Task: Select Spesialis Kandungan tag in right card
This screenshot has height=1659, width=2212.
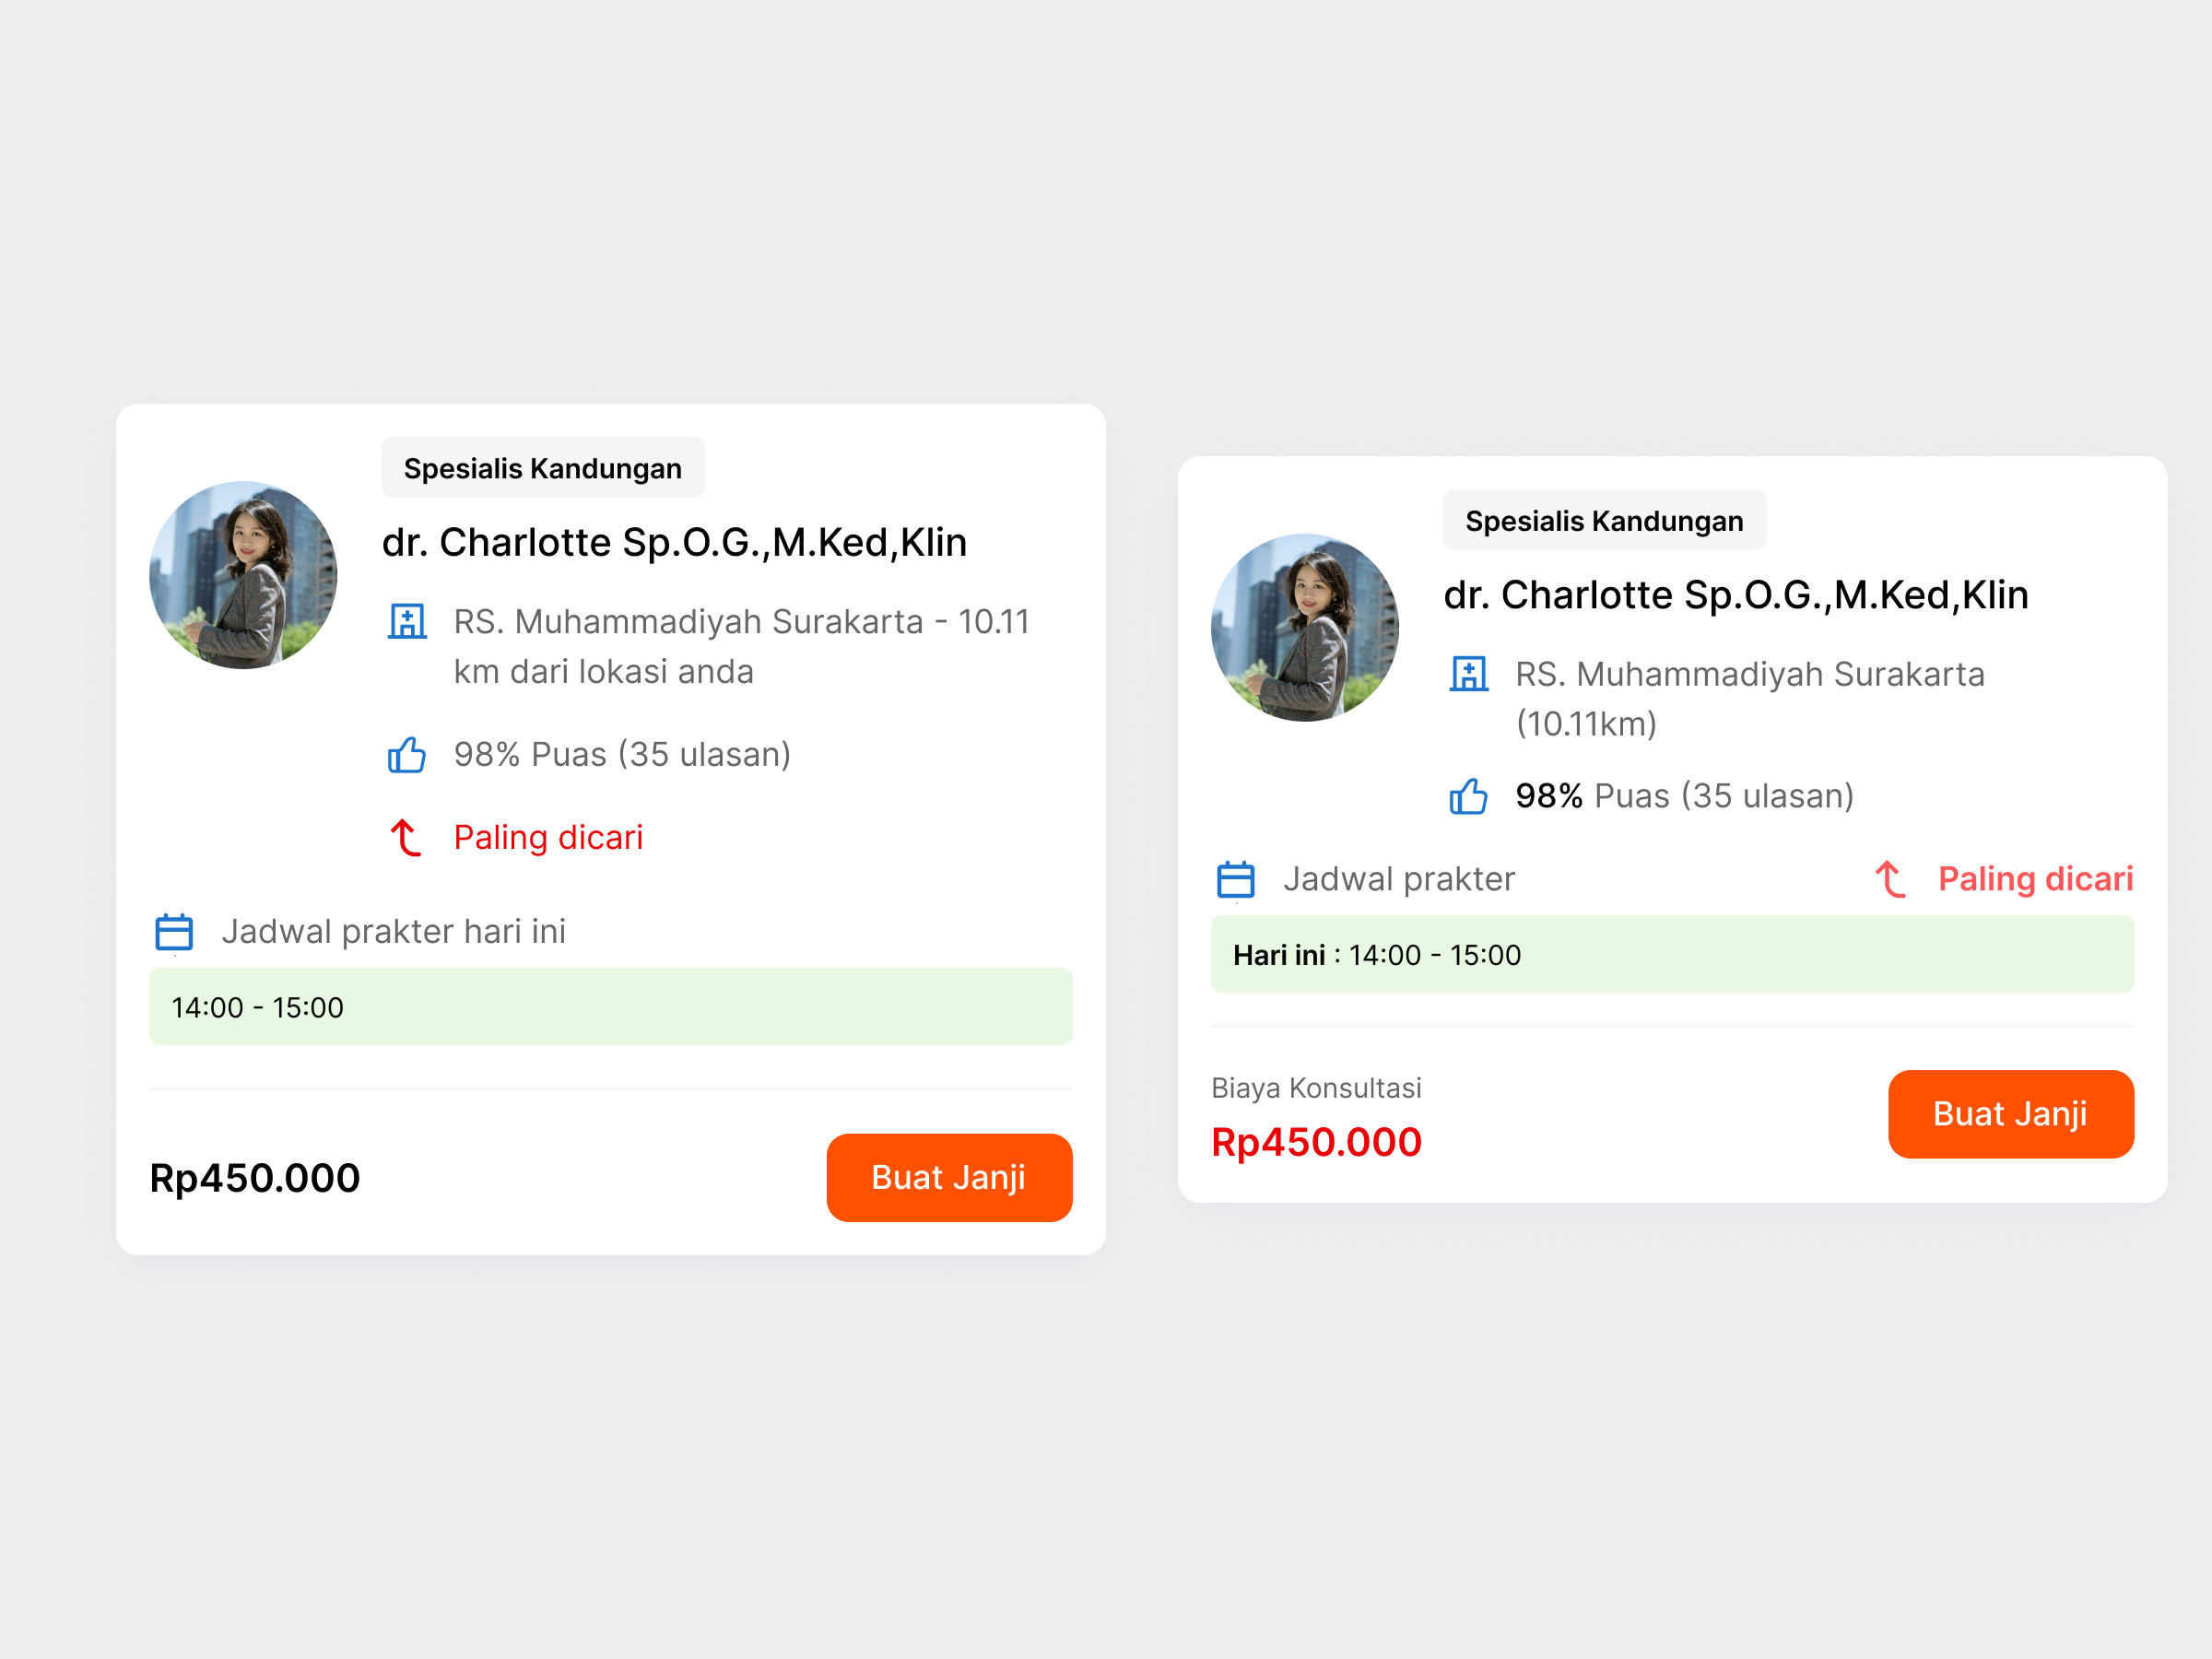Action: click(1604, 521)
